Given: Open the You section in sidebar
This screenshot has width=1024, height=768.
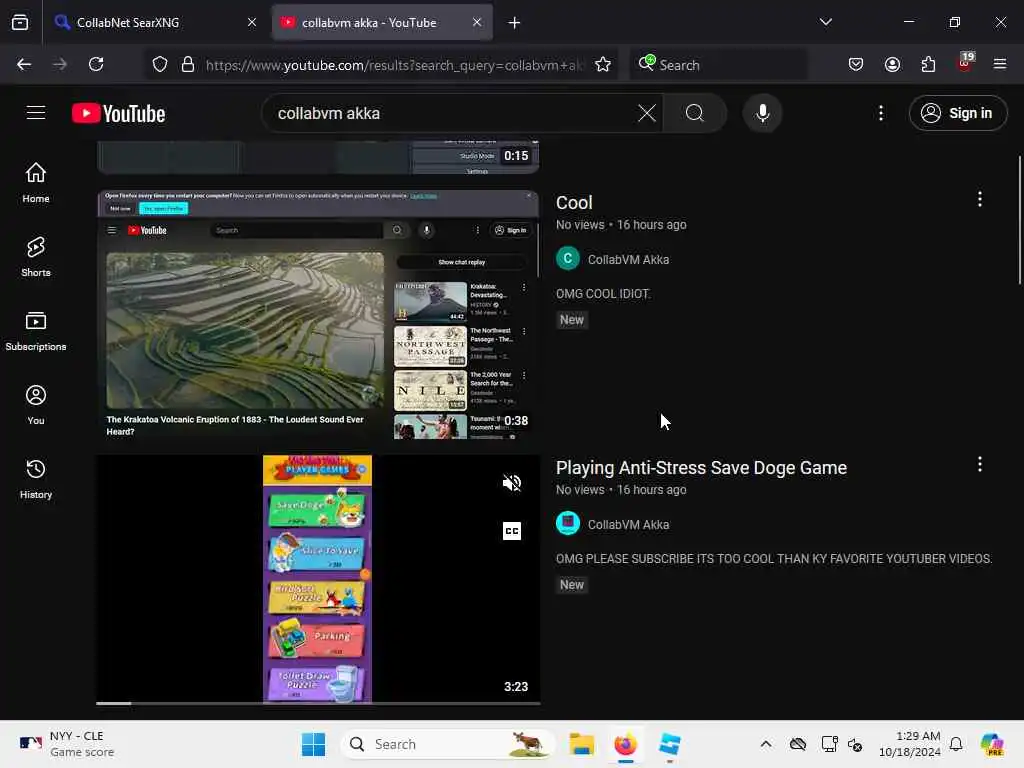Looking at the screenshot, I should pos(36,405).
